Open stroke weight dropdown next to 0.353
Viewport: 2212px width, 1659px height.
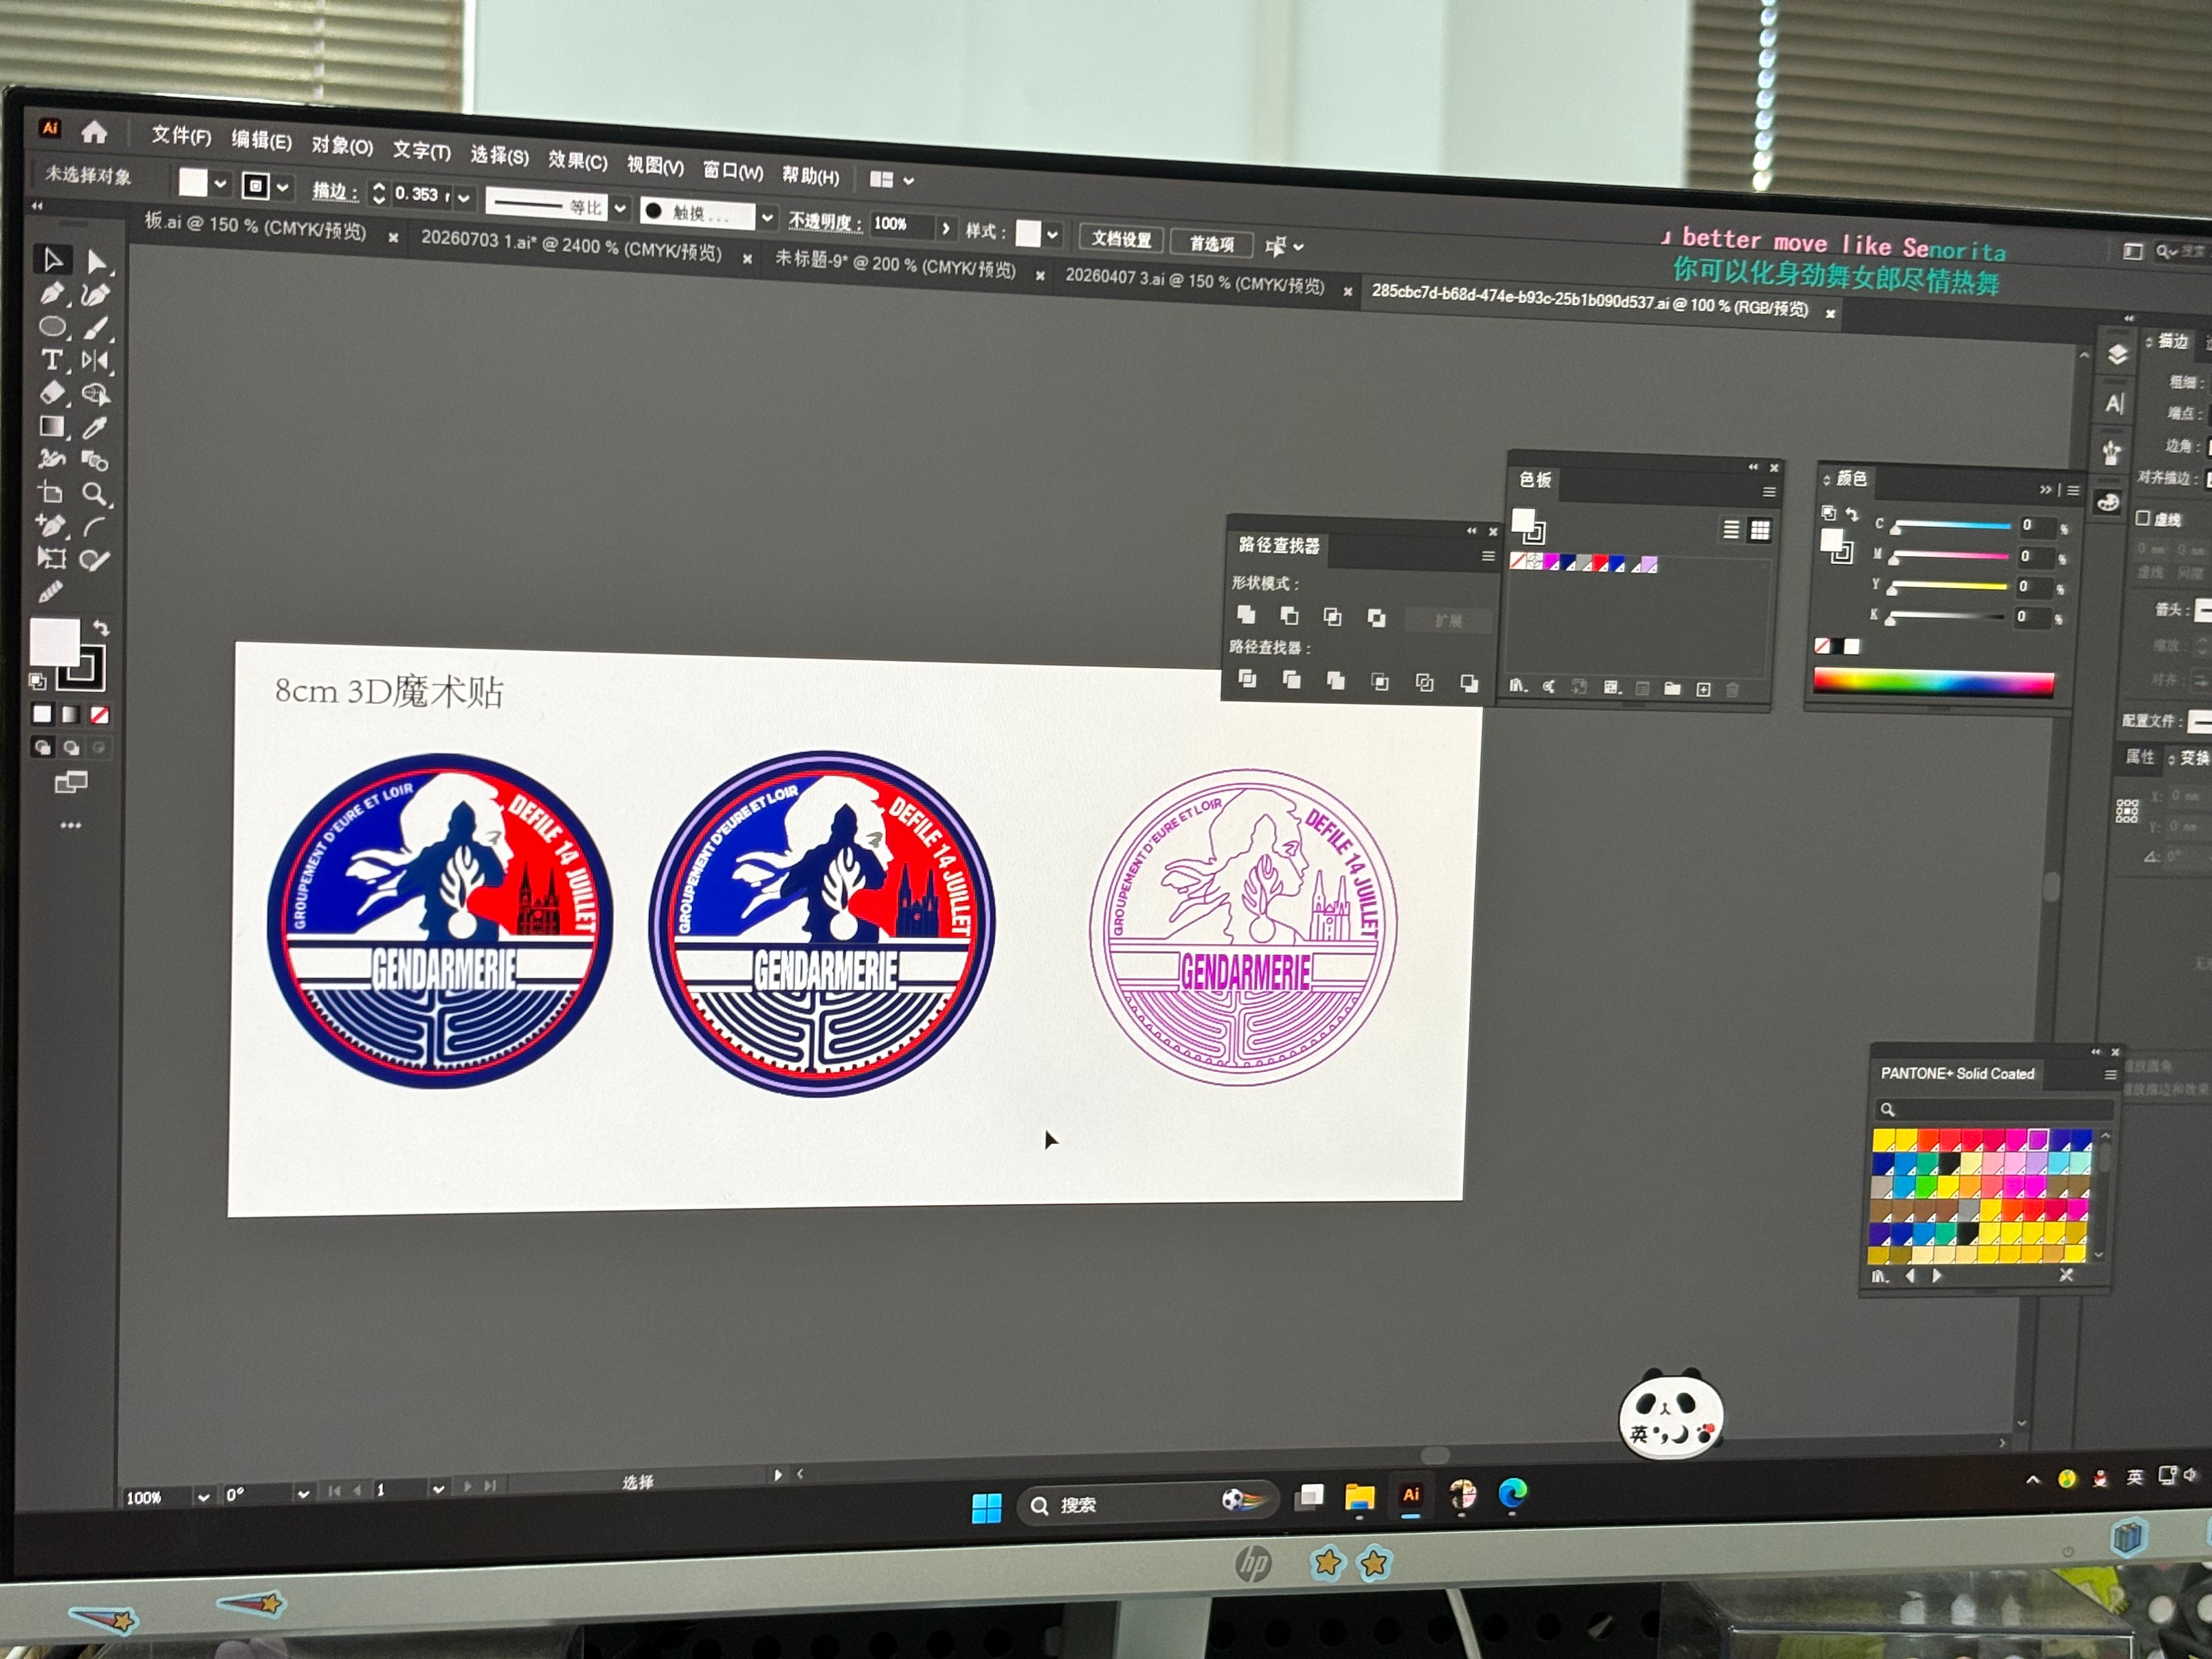[x=463, y=198]
